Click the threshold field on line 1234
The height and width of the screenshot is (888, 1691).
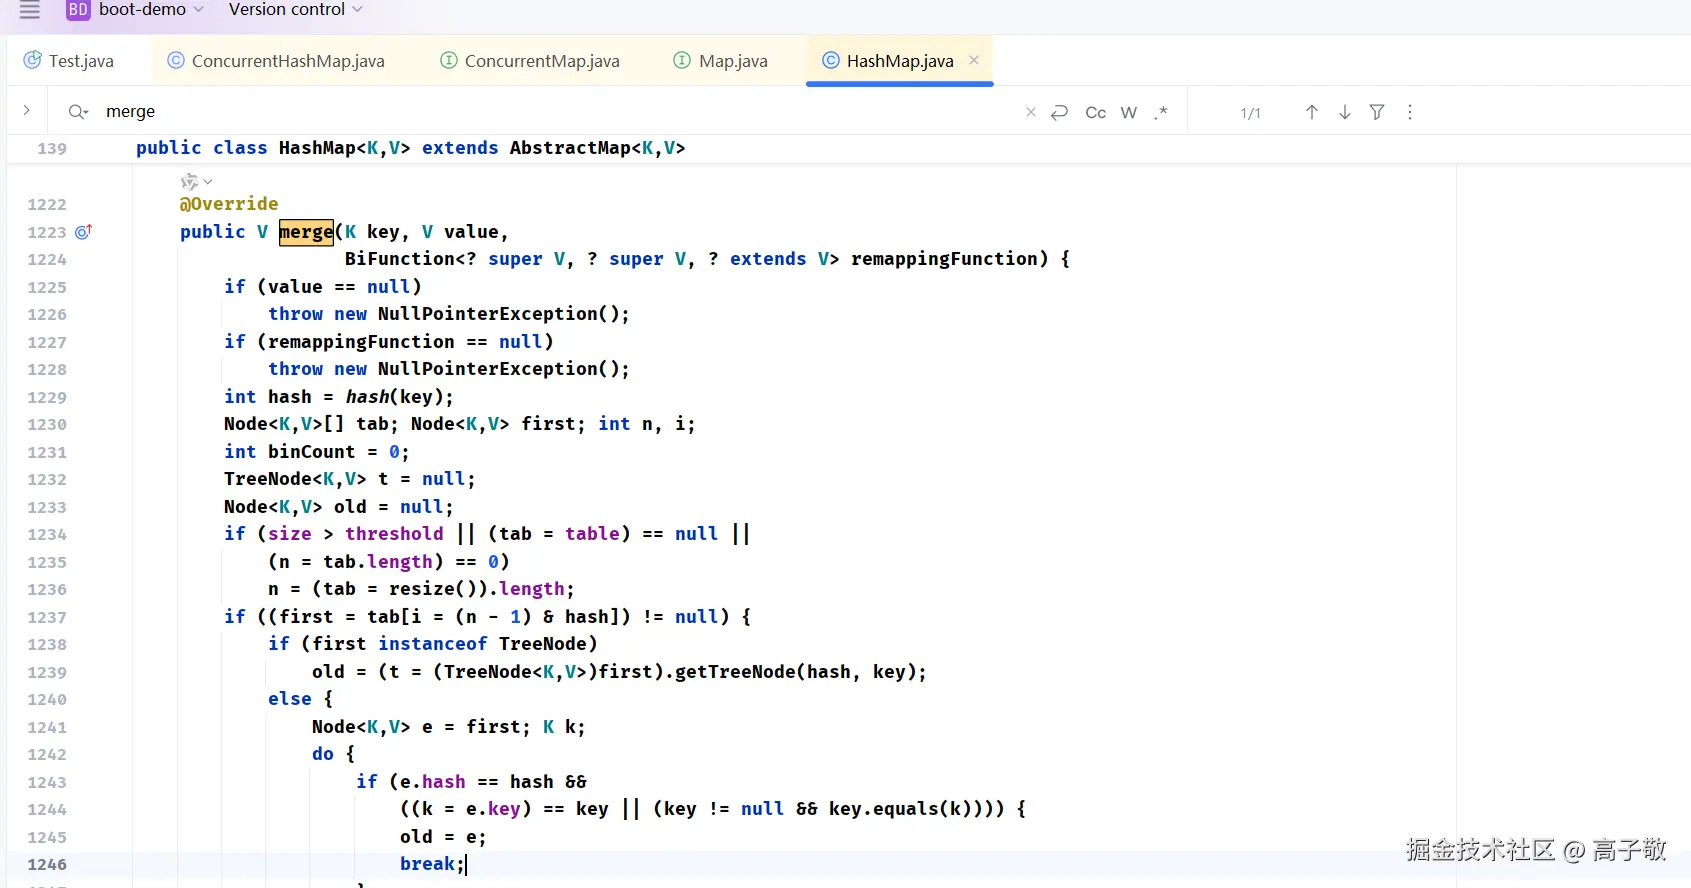coord(394,534)
